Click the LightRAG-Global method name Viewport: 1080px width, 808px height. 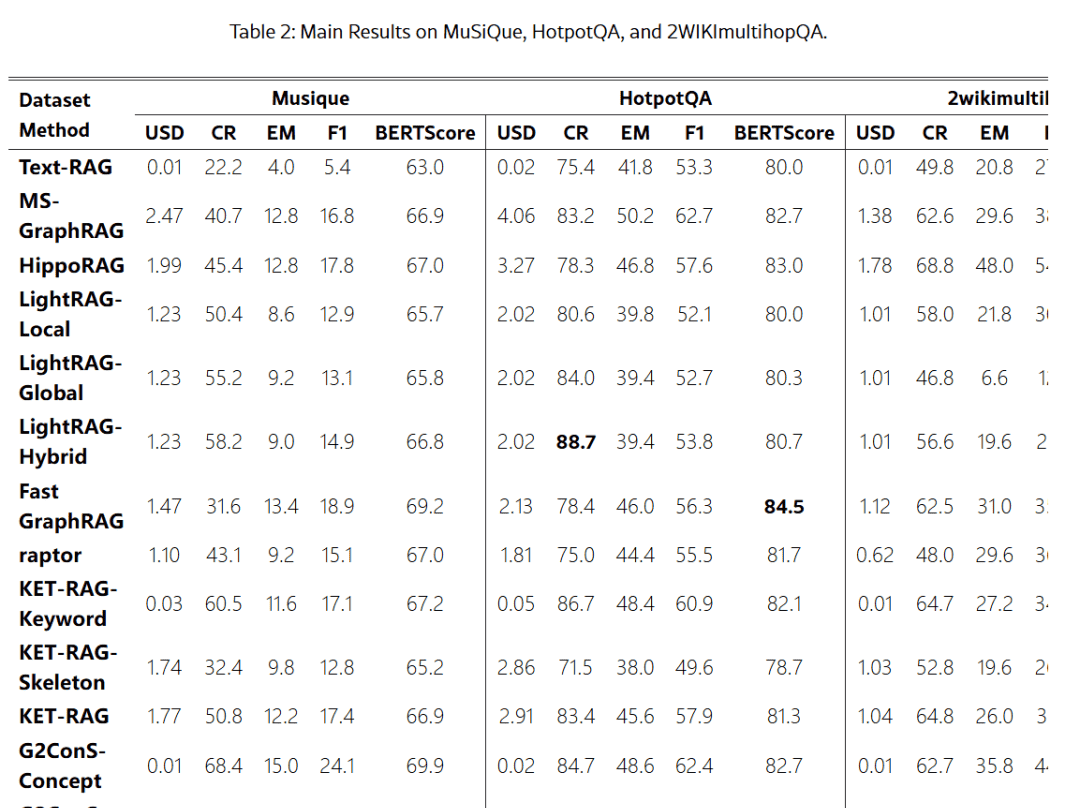coord(70,377)
